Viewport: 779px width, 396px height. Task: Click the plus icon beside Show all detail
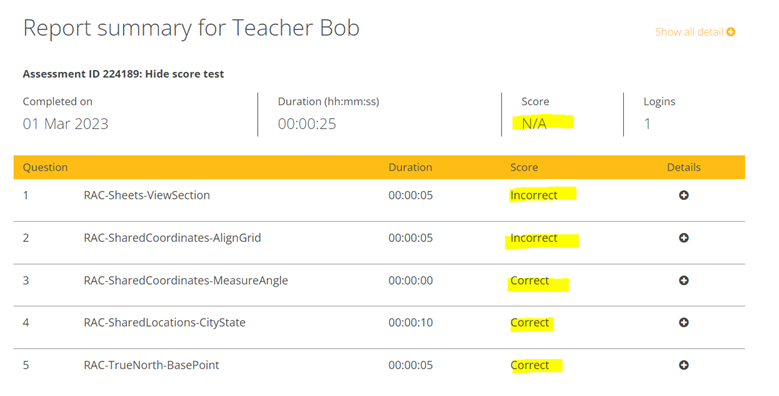731,32
